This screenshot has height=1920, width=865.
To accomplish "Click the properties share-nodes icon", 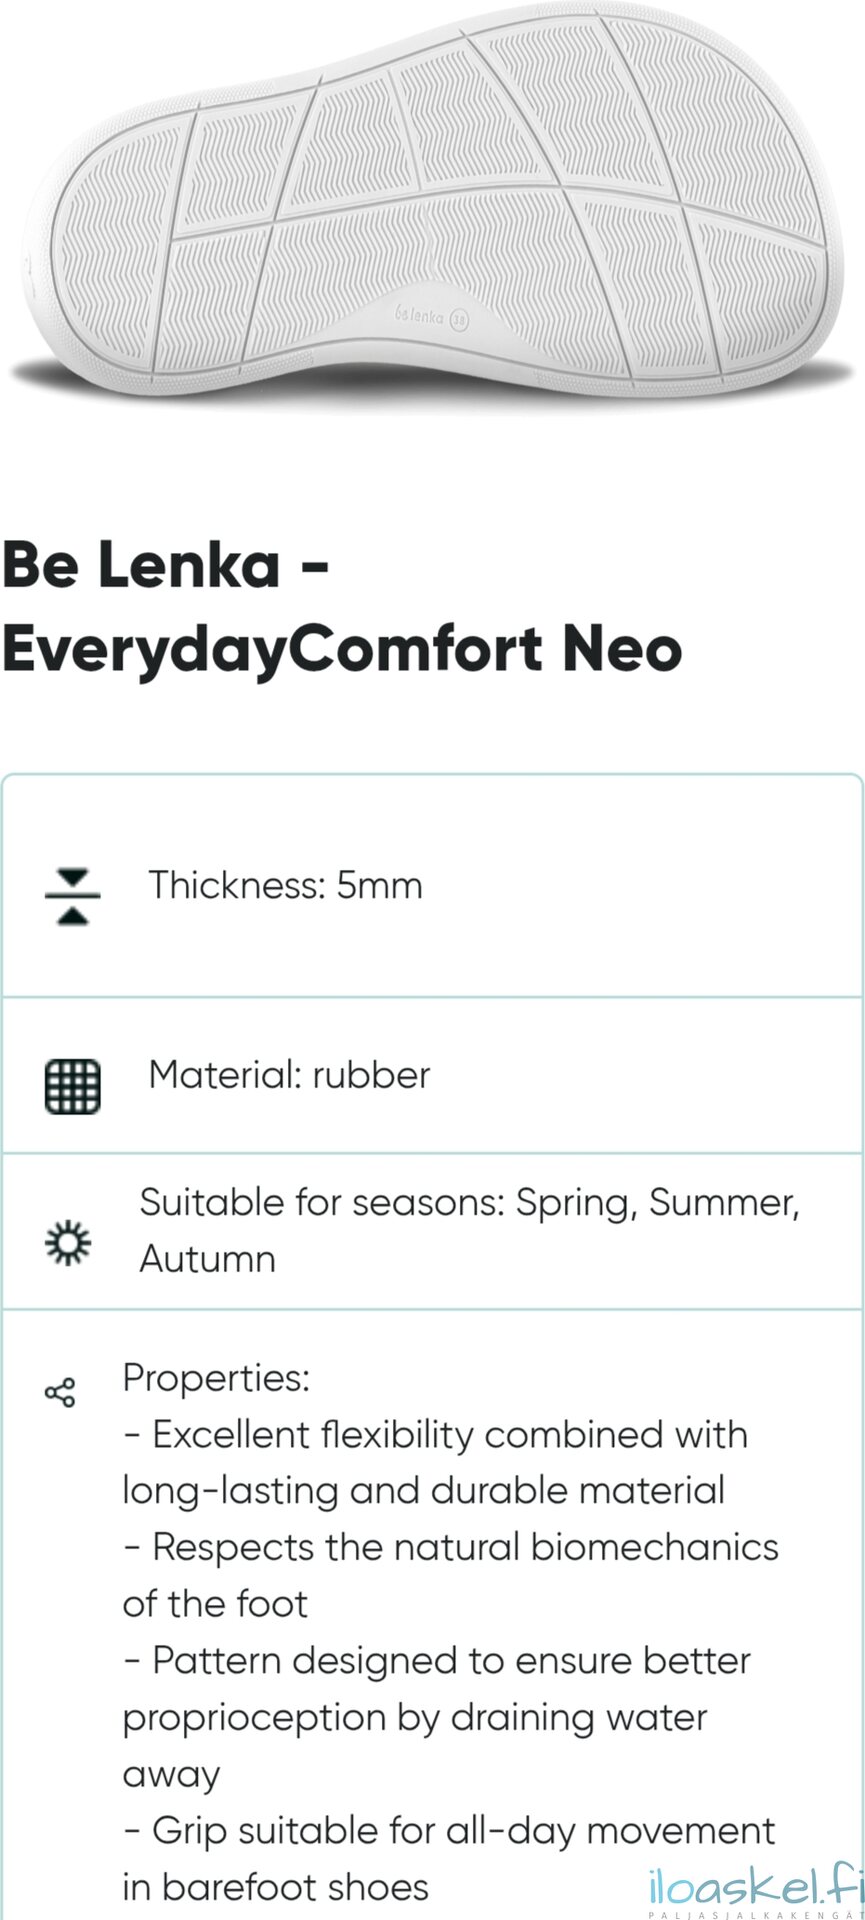I will (60, 1392).
